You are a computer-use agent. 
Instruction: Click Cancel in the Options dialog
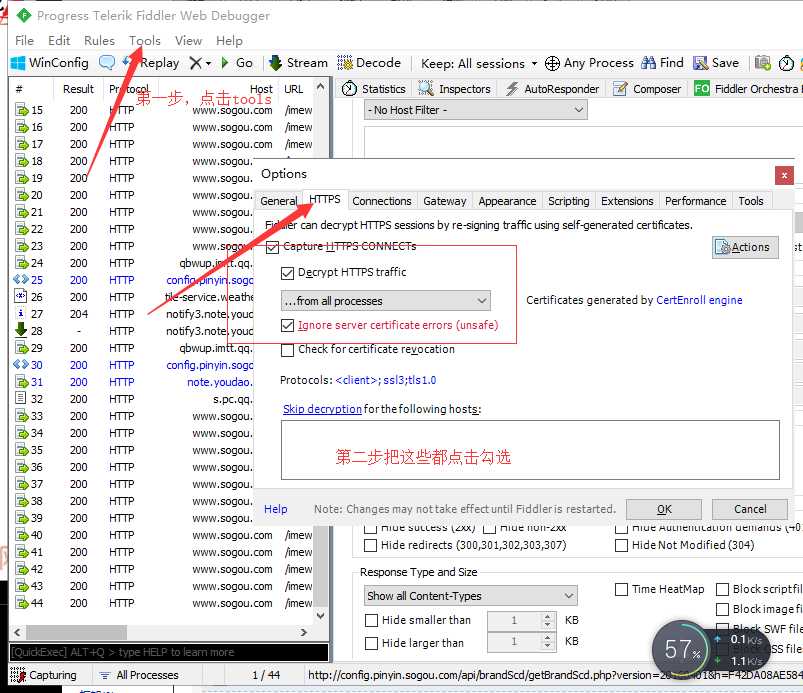click(750, 509)
